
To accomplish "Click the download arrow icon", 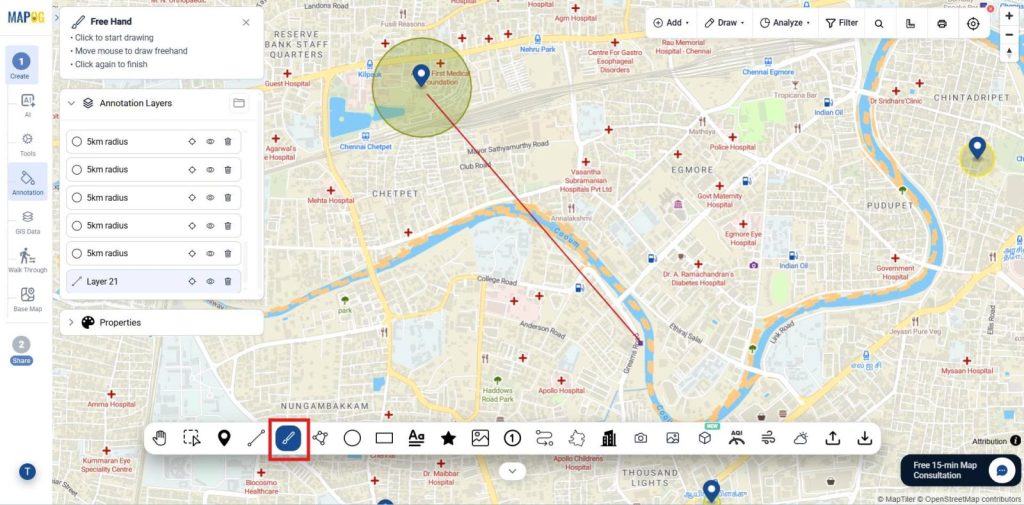I will [865, 438].
